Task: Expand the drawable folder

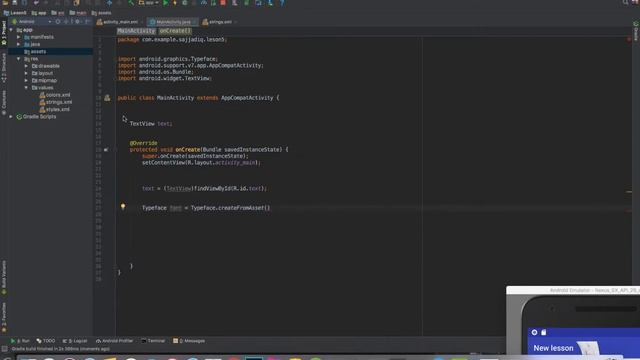Action: coord(26,66)
